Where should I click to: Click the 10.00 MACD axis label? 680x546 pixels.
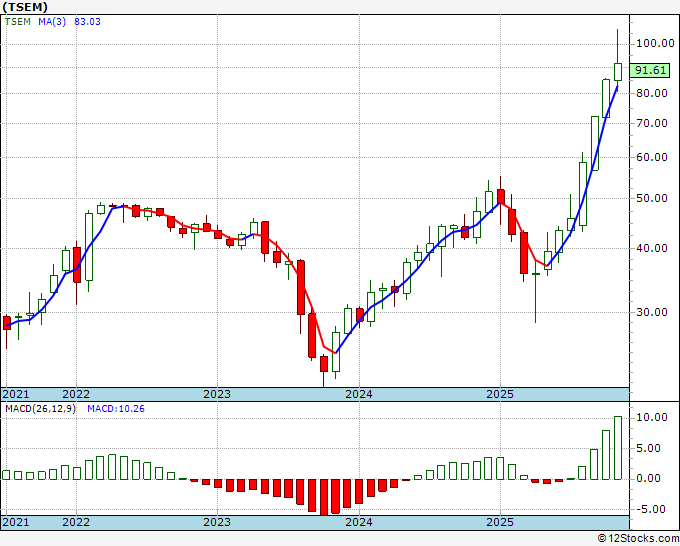point(651,418)
